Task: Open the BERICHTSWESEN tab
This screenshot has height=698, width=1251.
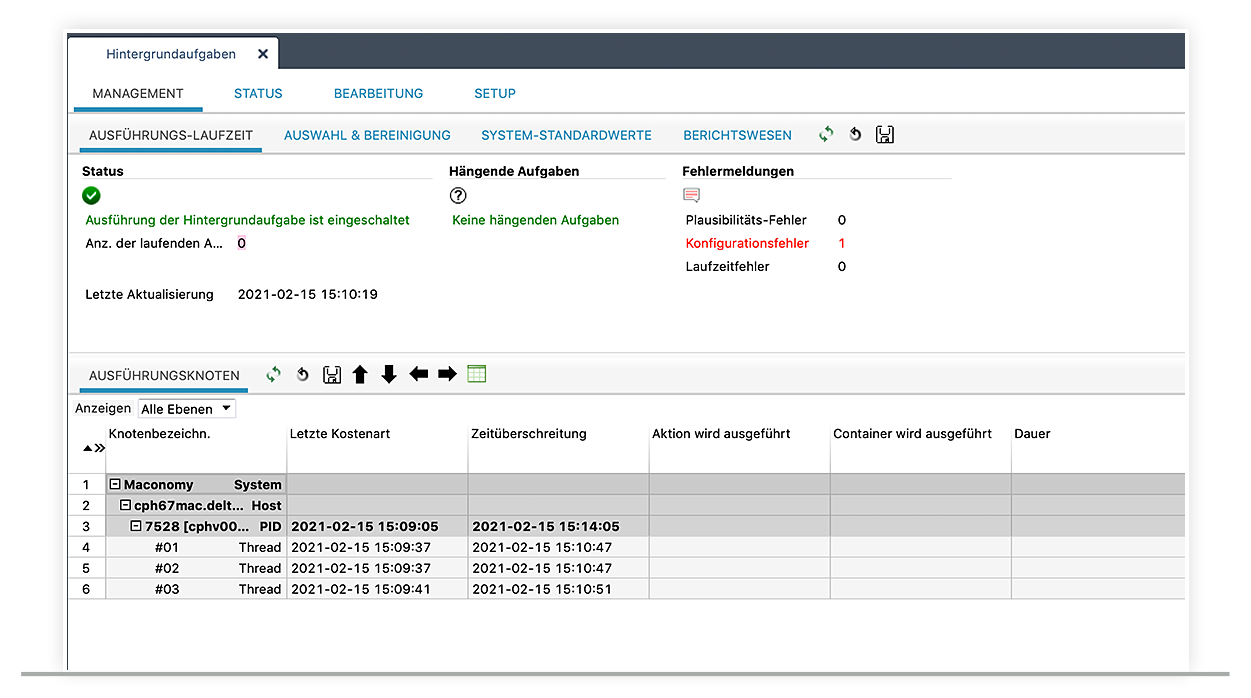Action: (737, 135)
